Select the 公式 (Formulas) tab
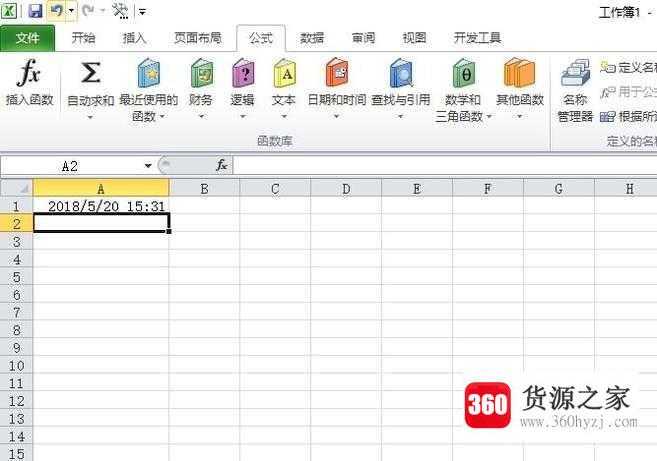 (261, 38)
